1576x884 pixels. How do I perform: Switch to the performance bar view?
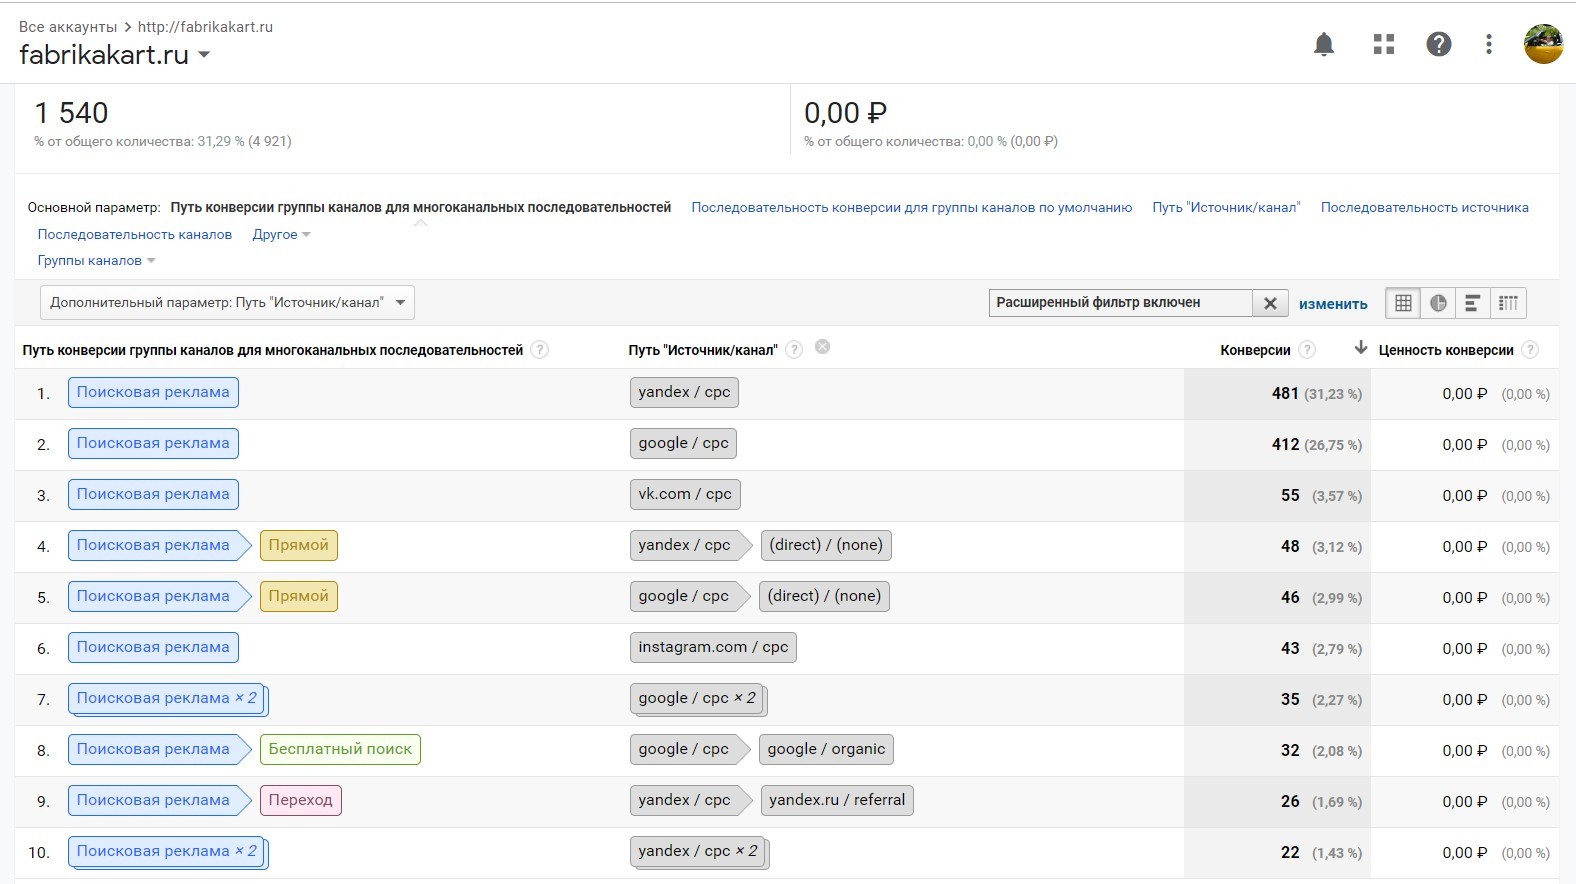click(1473, 303)
